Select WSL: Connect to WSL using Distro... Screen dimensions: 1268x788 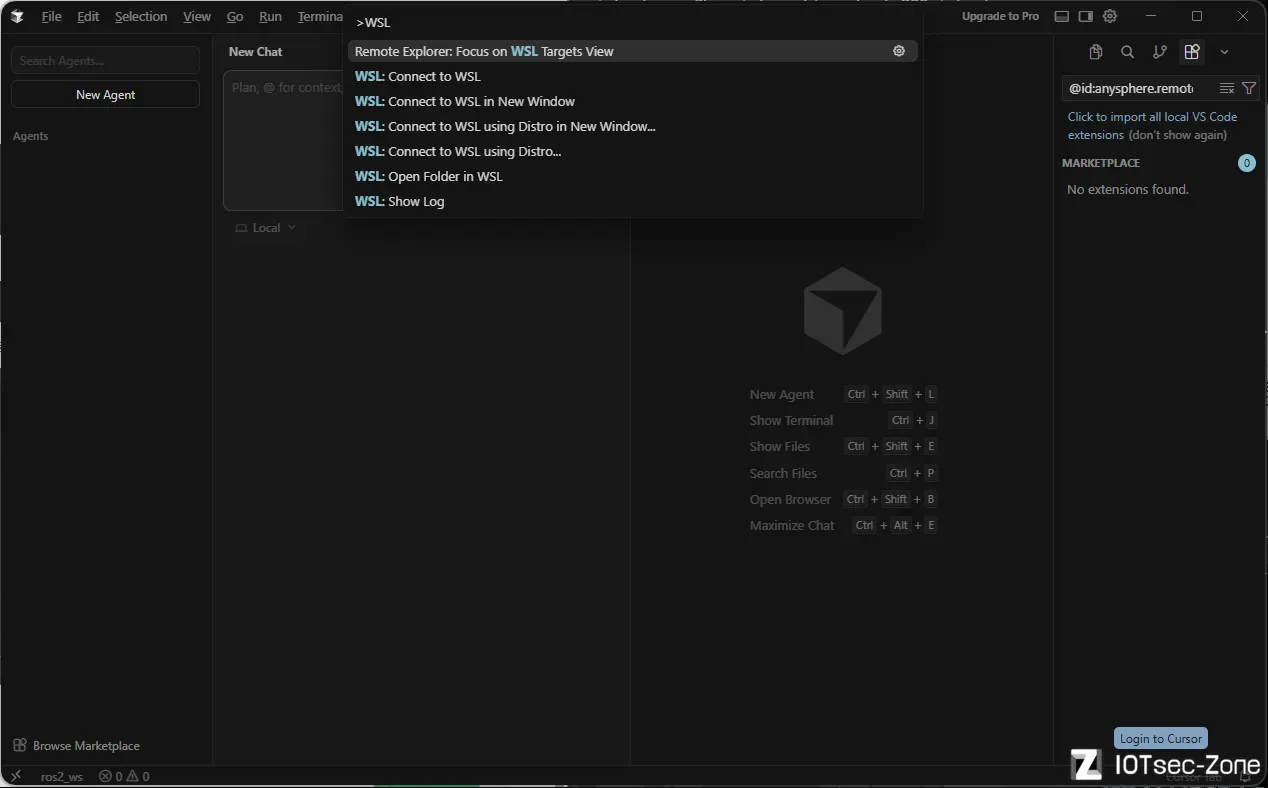pyautogui.click(x=632, y=151)
